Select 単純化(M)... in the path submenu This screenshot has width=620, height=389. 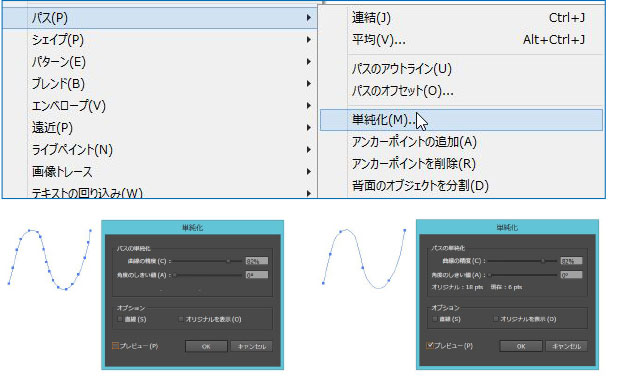[461, 120]
